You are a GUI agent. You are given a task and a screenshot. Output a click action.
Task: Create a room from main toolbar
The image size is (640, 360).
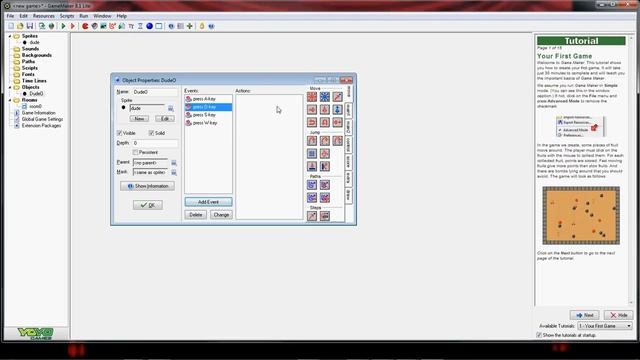click(x=159, y=26)
